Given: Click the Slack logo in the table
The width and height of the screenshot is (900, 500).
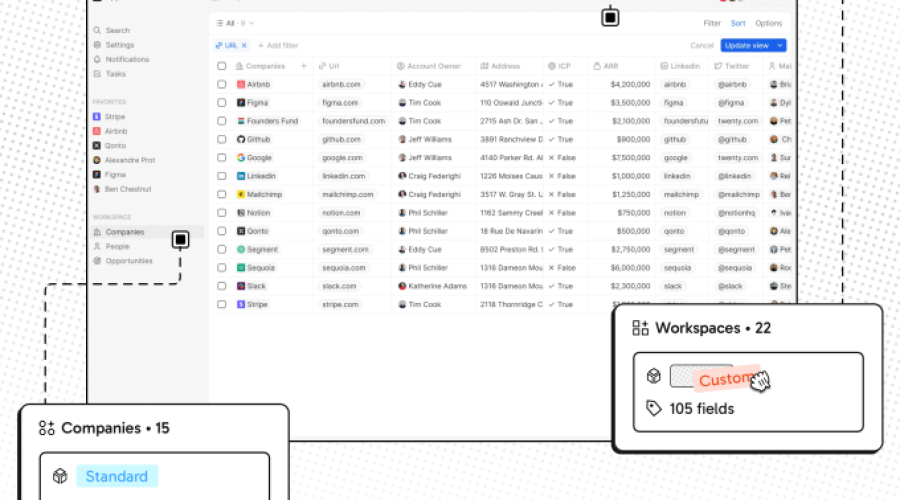Looking at the screenshot, I should pos(241,286).
